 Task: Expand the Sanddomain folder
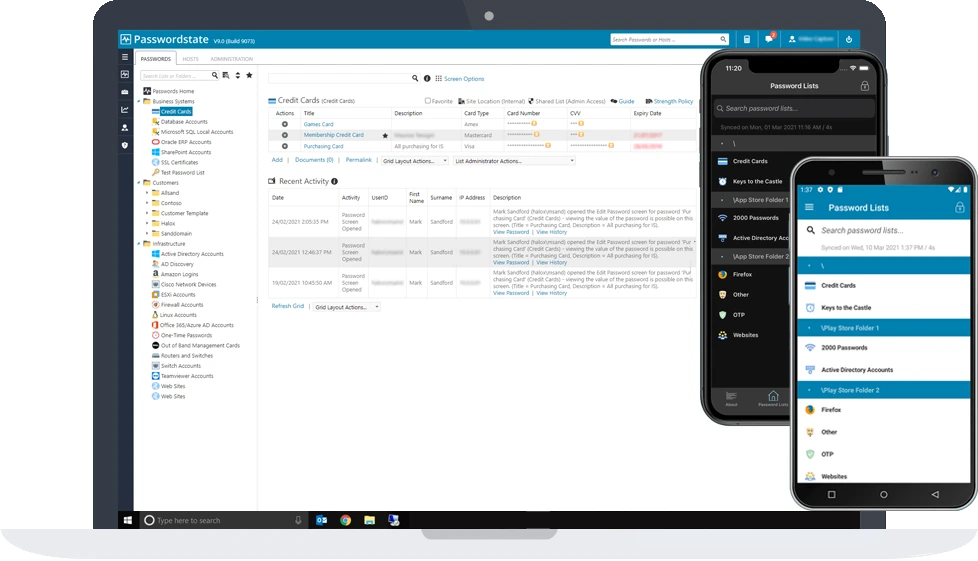pyautogui.click(x=147, y=233)
